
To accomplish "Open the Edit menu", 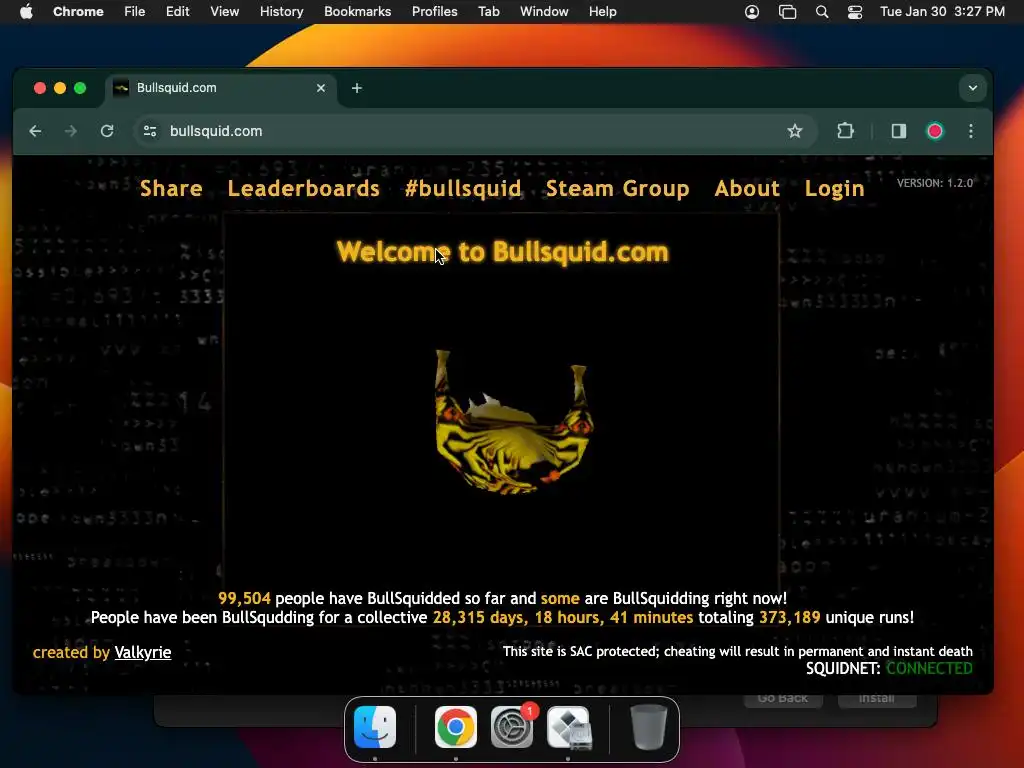I will 177,12.
